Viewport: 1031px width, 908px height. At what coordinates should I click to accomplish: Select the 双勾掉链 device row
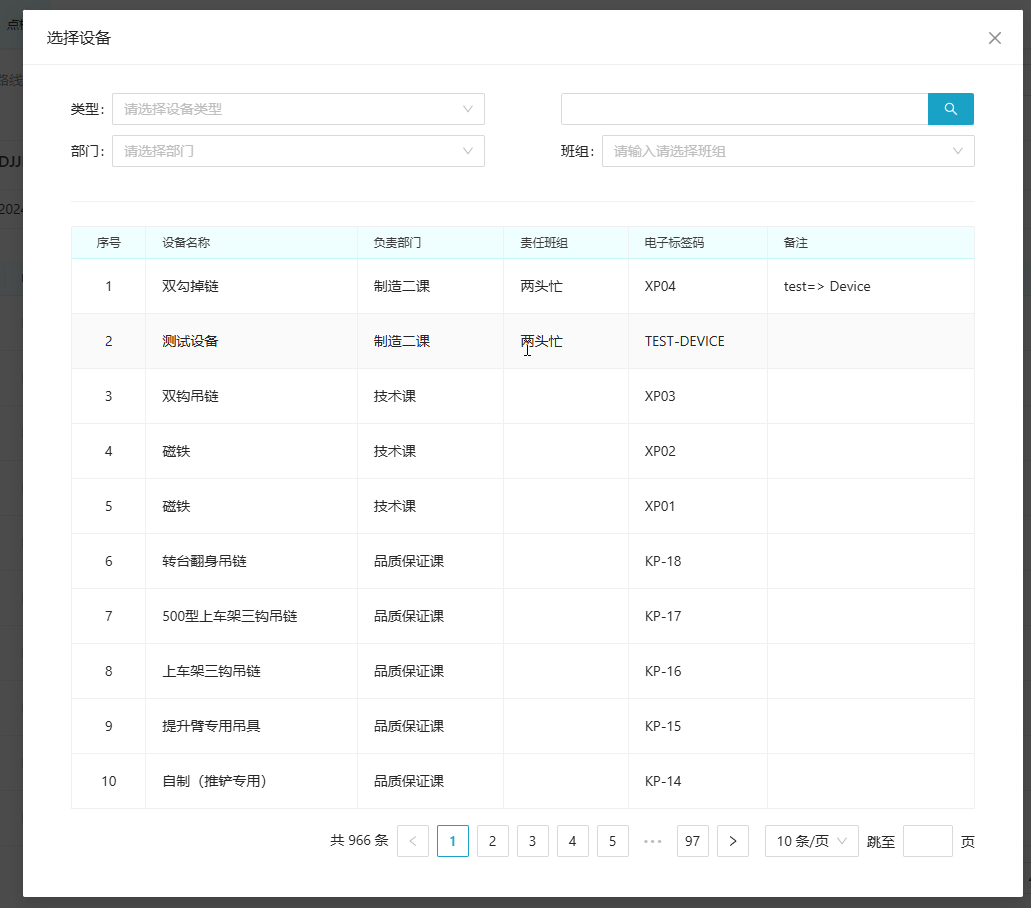click(523, 286)
